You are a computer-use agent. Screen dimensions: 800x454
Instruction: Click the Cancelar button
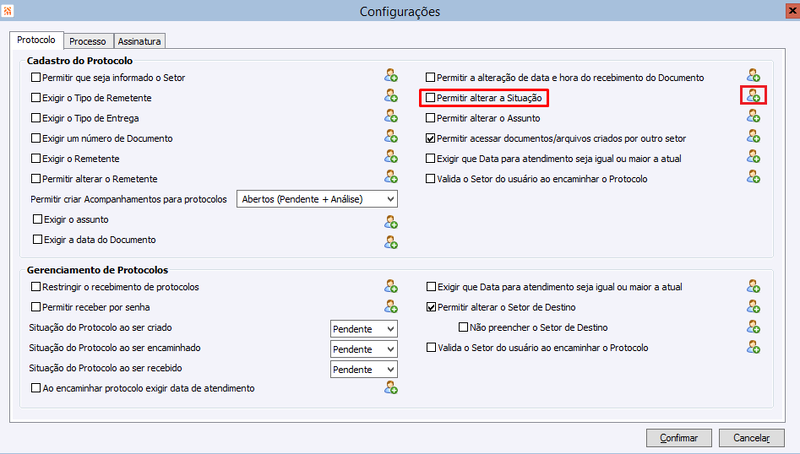[x=752, y=438]
